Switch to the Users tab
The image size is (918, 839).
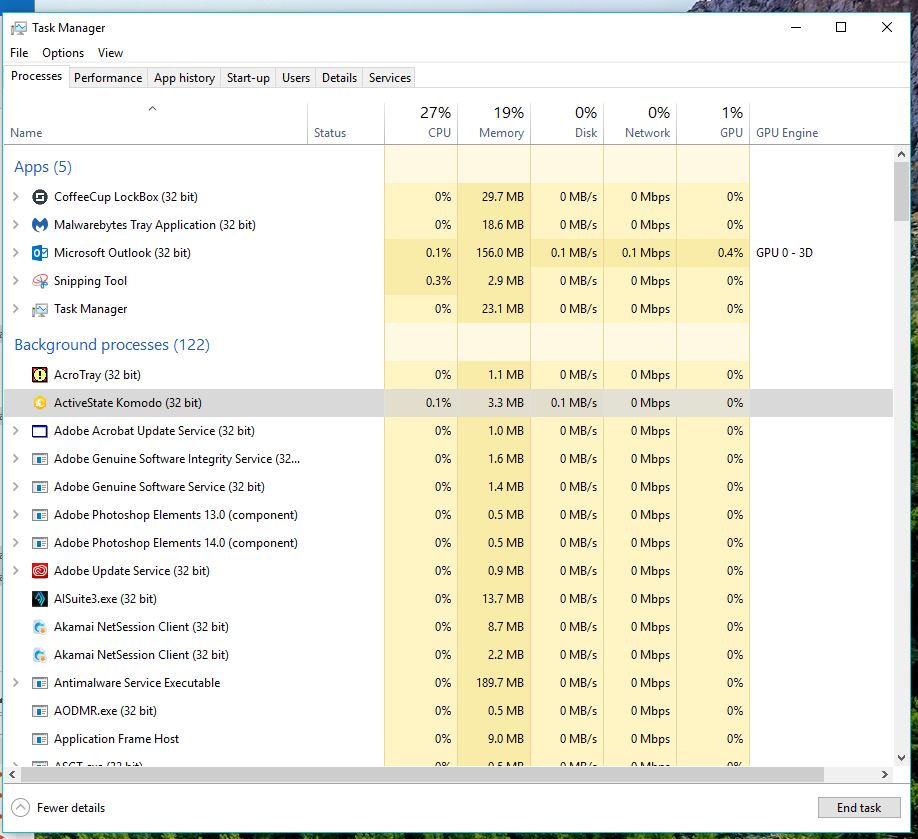coord(296,78)
